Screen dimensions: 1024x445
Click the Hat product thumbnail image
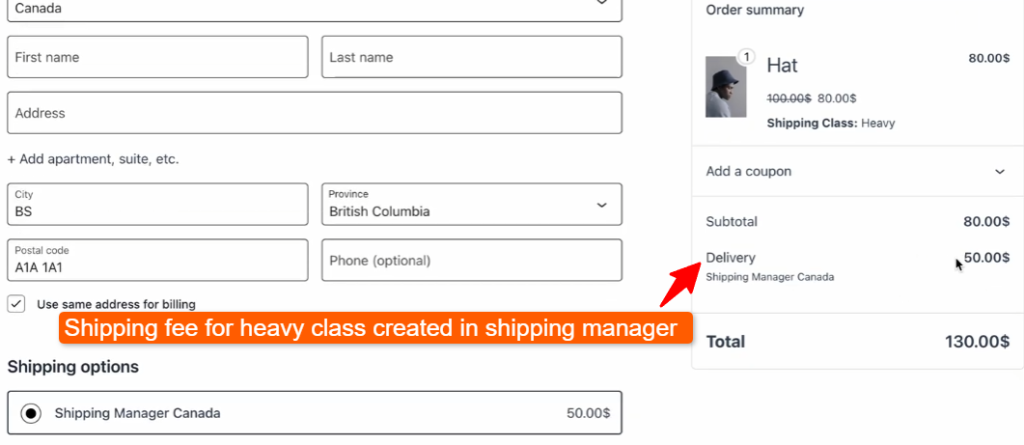(726, 87)
